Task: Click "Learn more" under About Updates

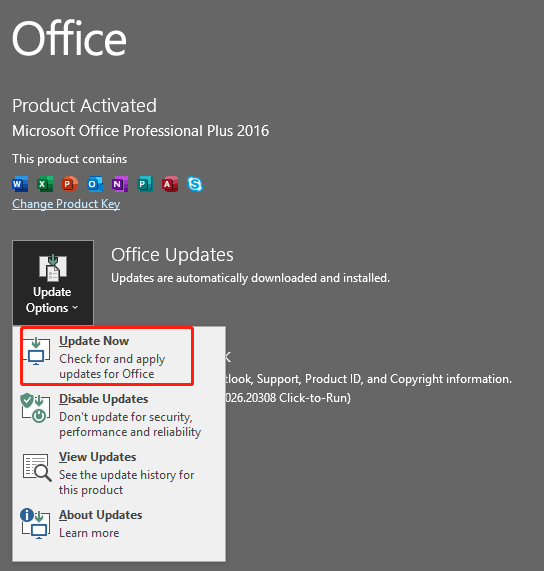Action: (89, 533)
